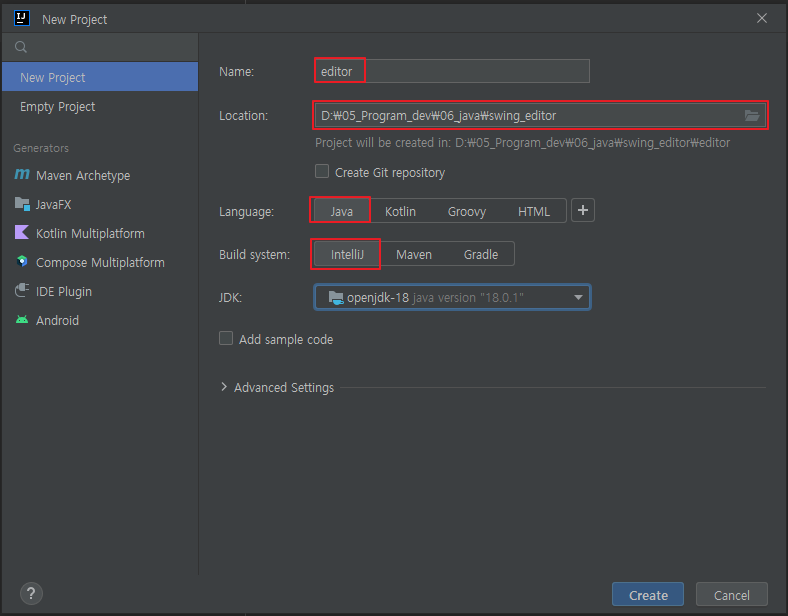This screenshot has width=788, height=616.
Task: Choose the Kotlin Multiplatform generator
Action: (x=100, y=233)
